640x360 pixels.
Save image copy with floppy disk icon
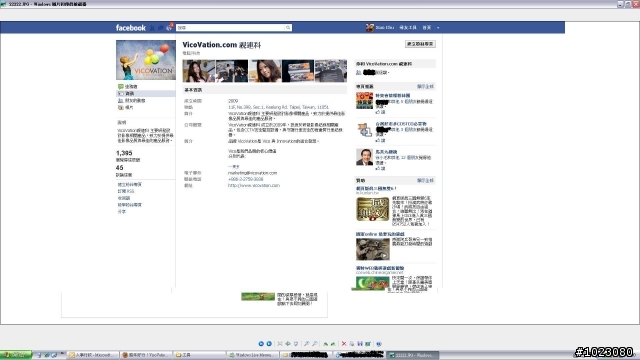click(360, 344)
